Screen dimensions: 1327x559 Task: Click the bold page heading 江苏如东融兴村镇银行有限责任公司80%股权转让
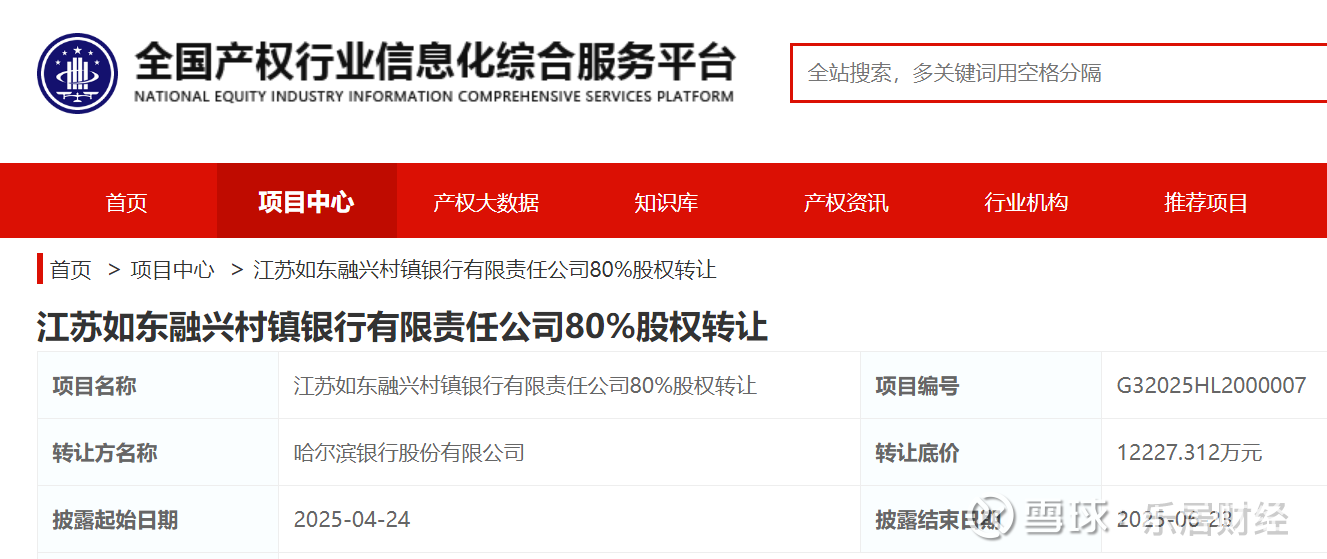point(402,327)
